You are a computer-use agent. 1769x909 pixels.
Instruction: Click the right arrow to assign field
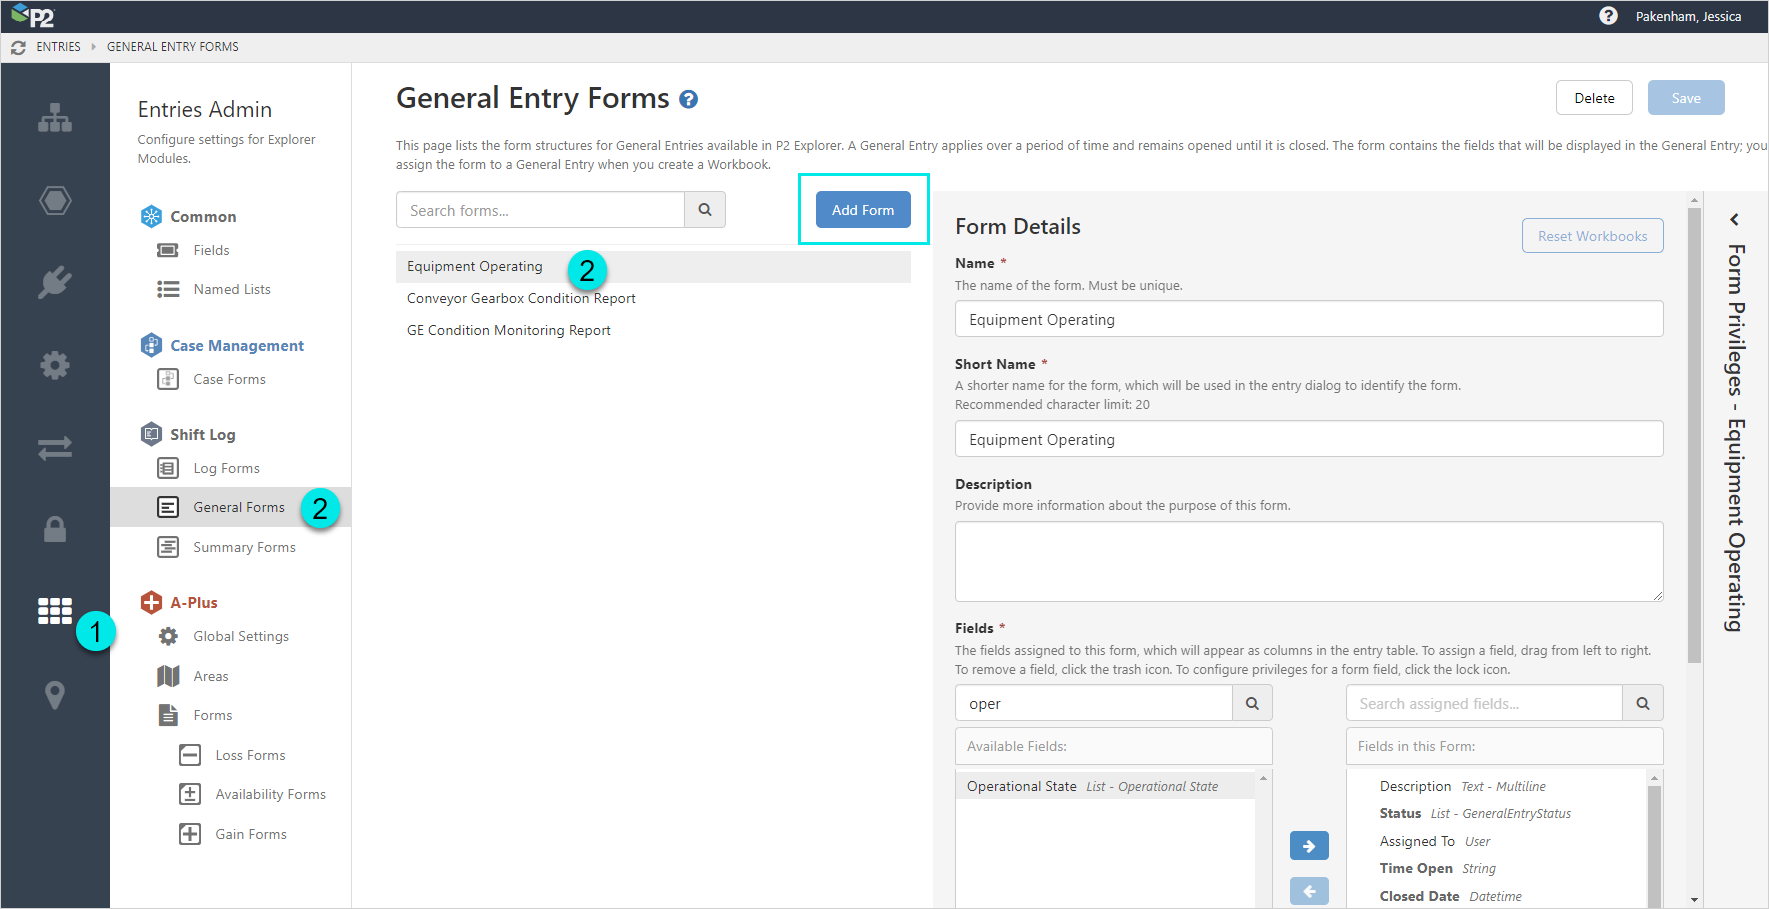1309,846
